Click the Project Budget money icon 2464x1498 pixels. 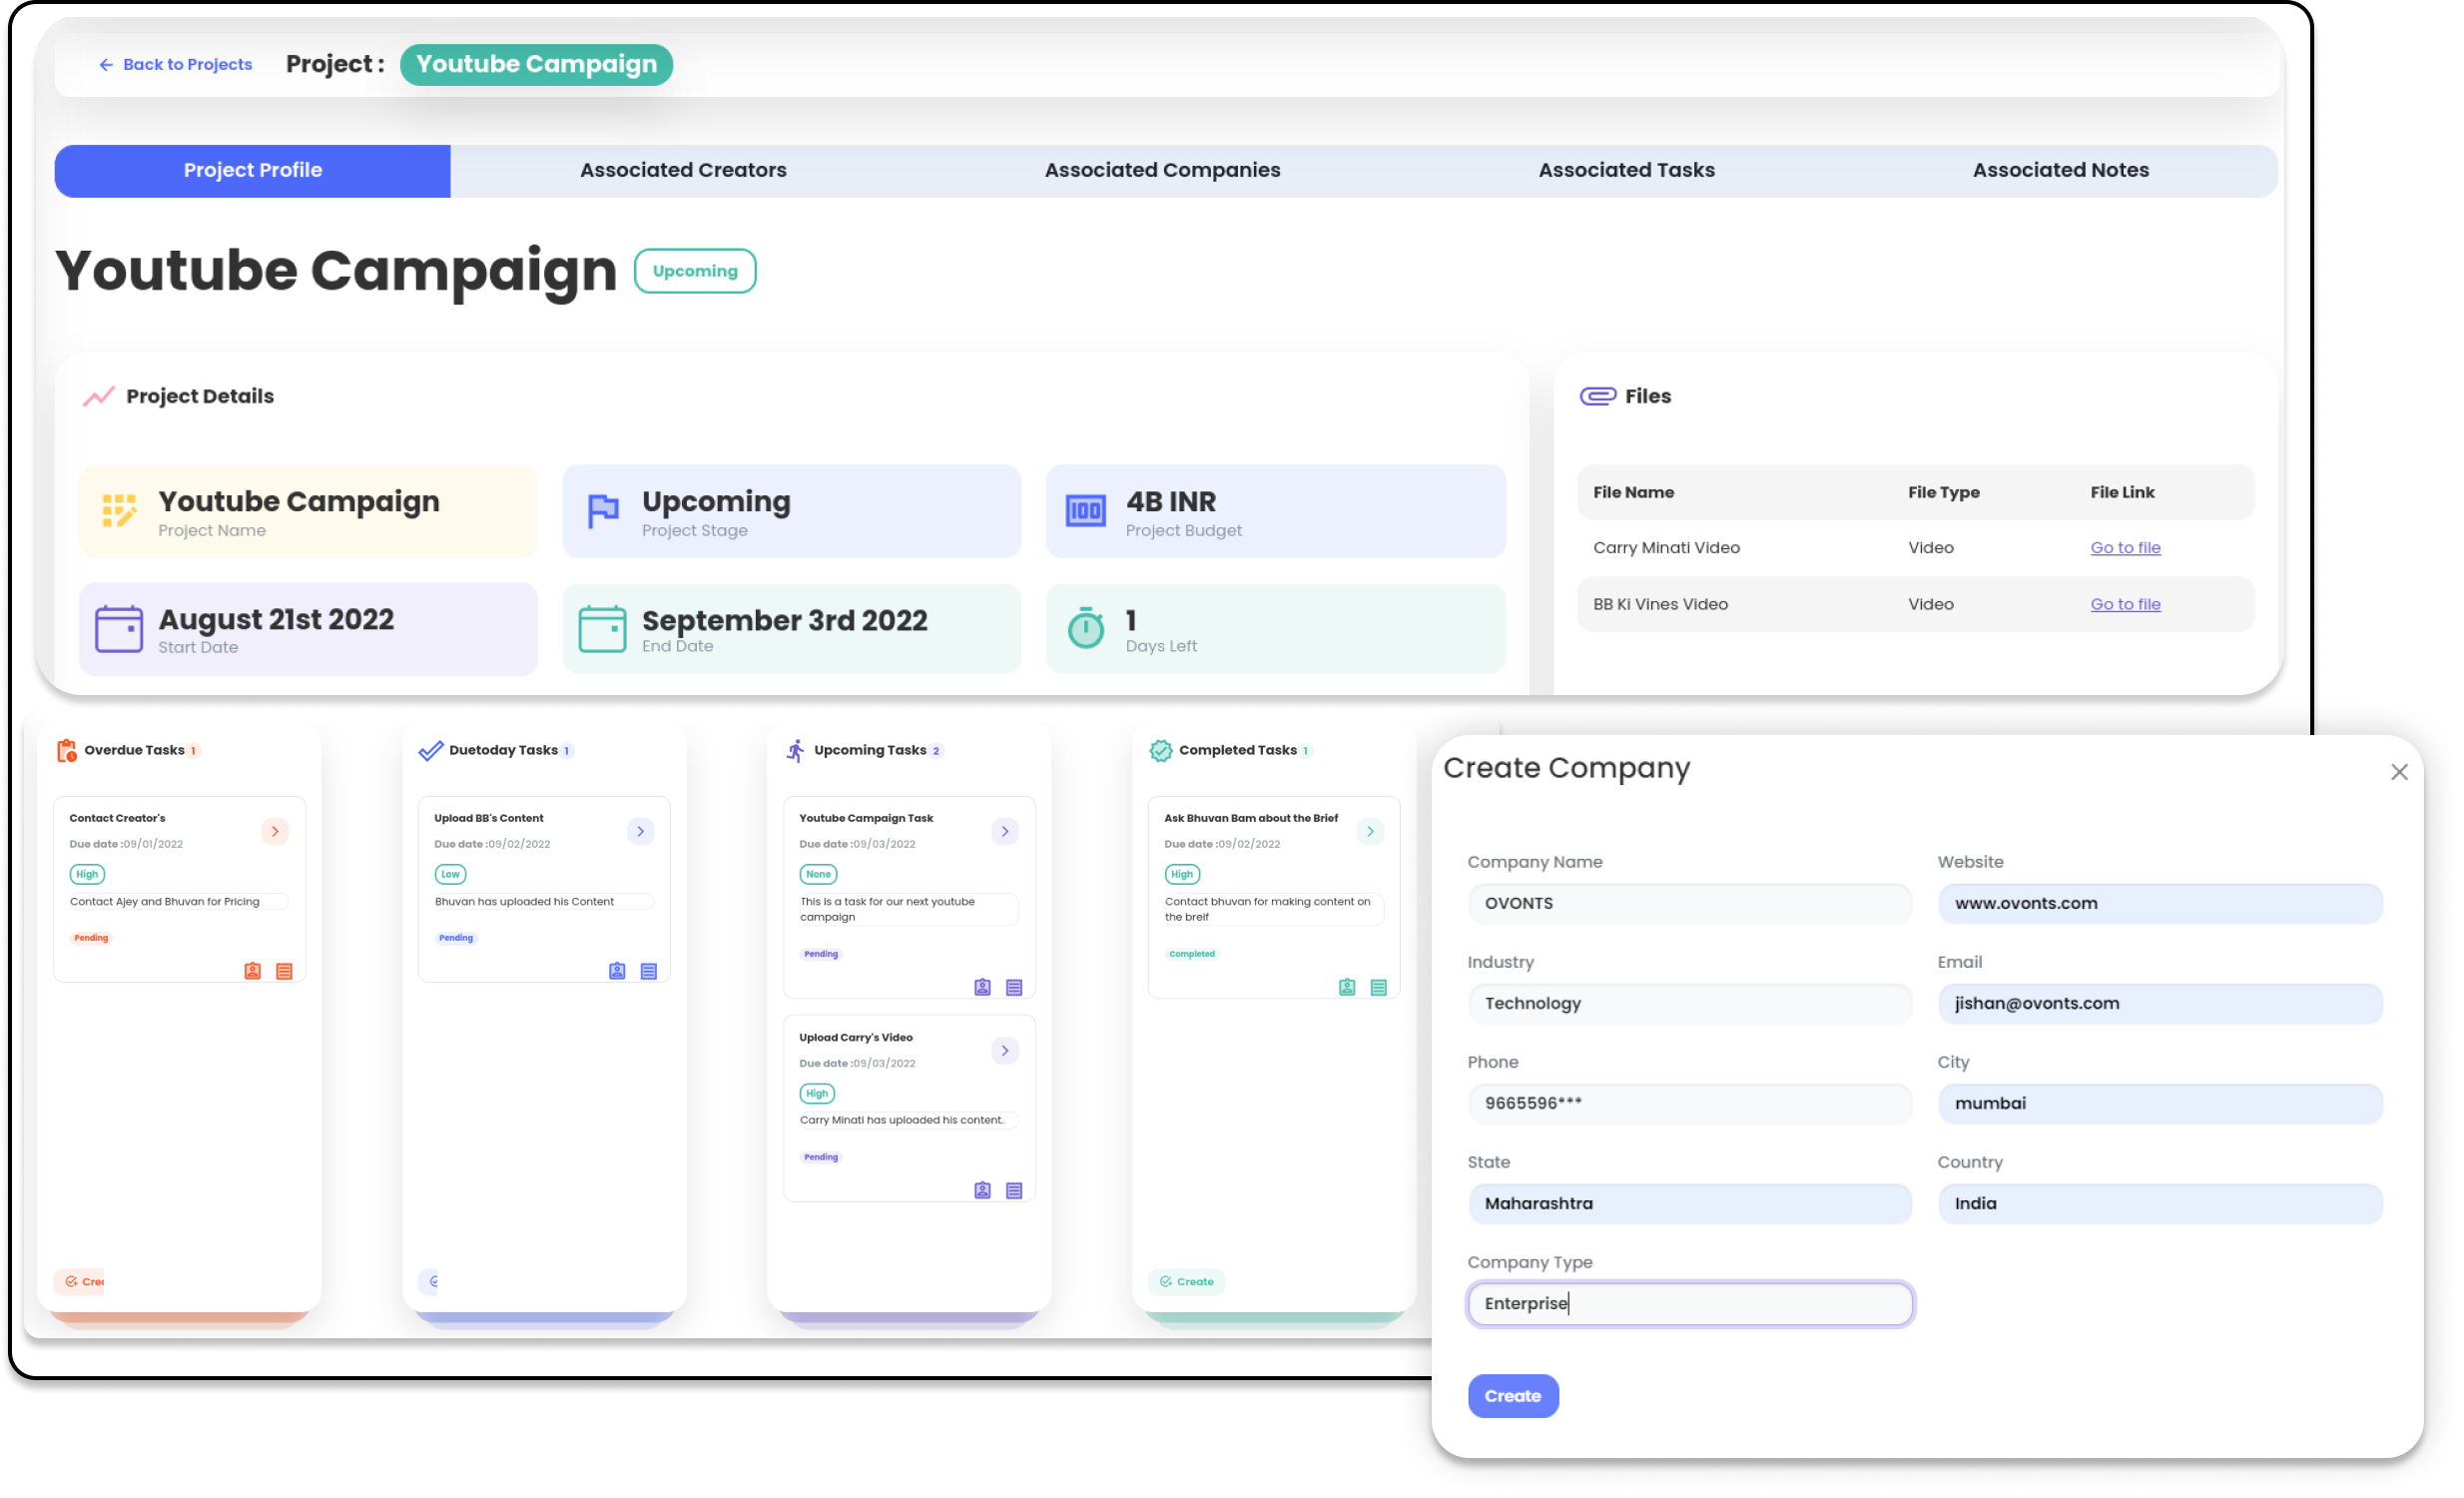(x=1085, y=511)
